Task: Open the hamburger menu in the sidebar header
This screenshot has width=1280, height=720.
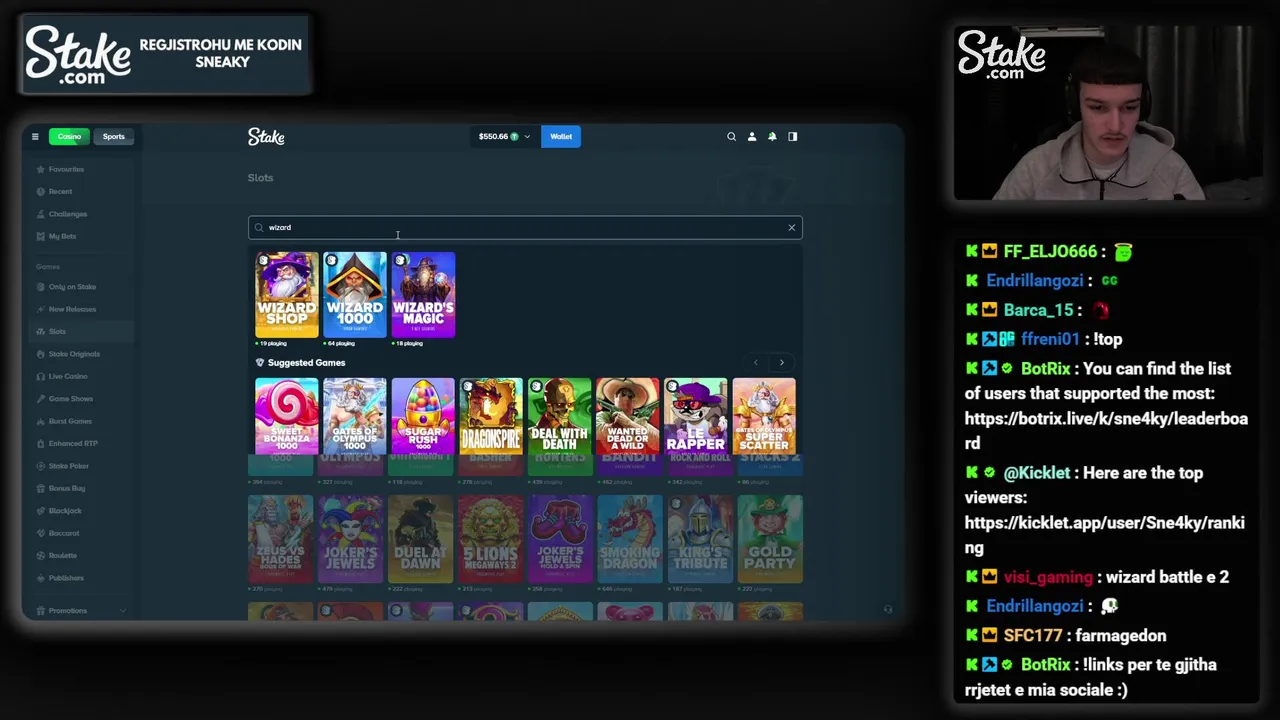Action: coord(35,137)
